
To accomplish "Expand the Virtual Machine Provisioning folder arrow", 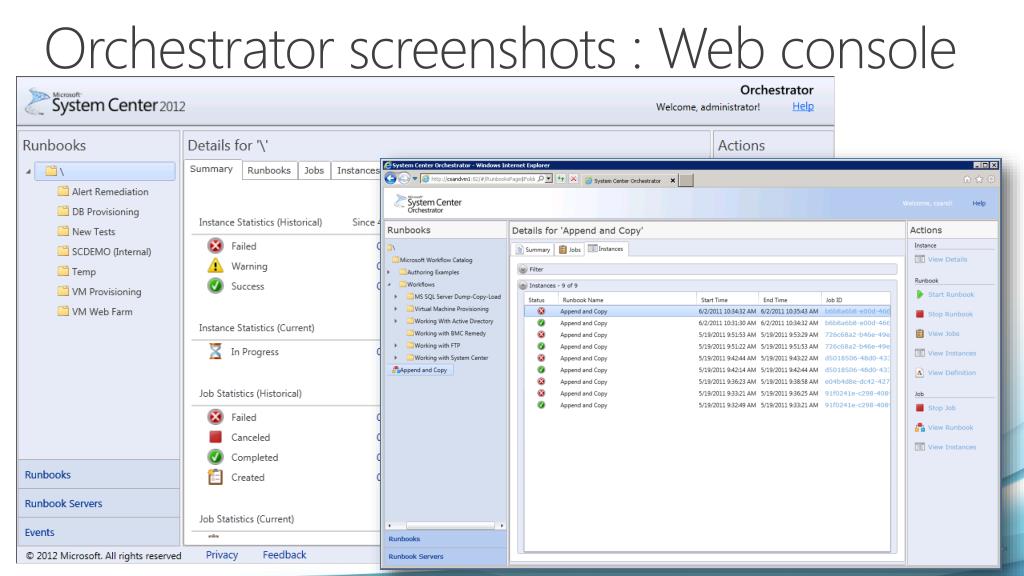I will (x=396, y=309).
